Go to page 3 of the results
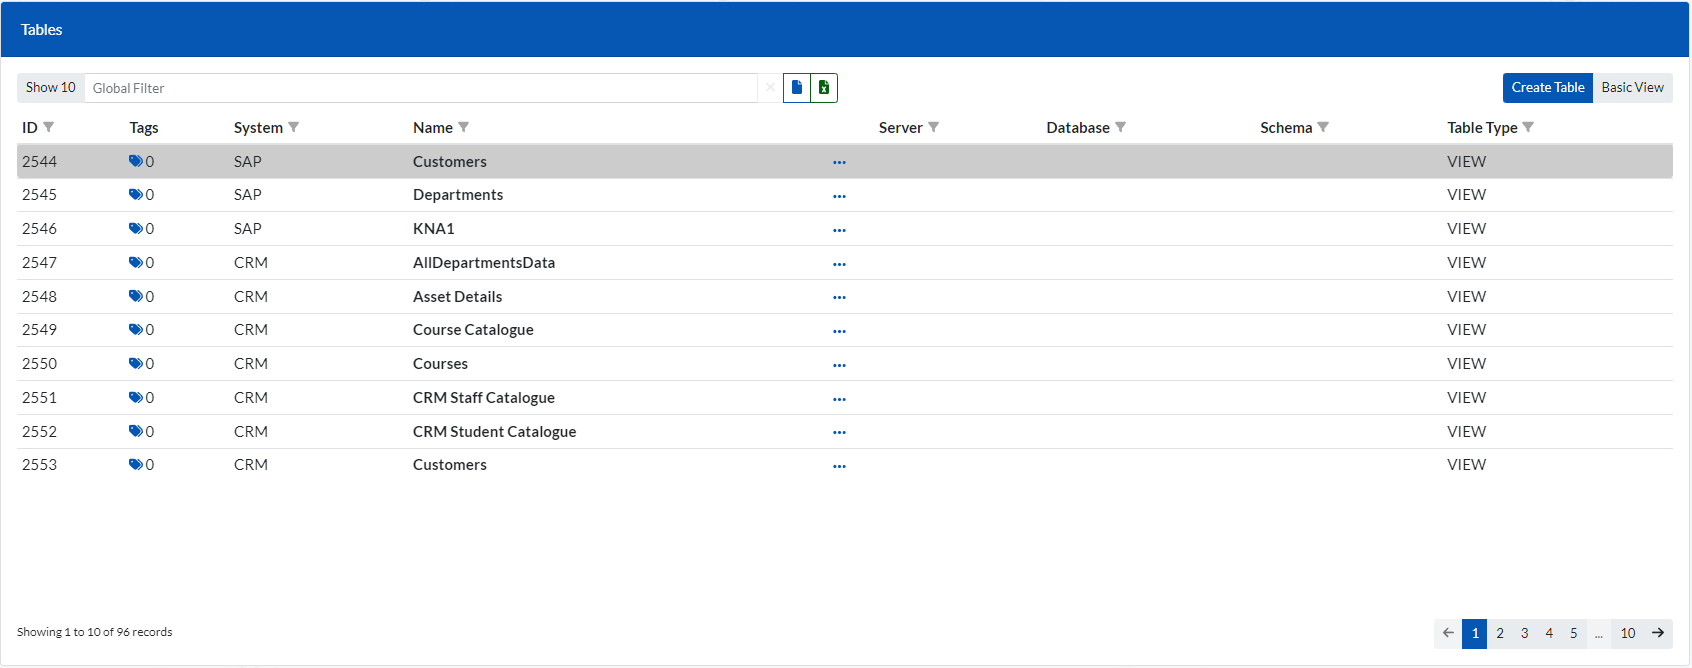This screenshot has height=668, width=1692. click(x=1524, y=633)
